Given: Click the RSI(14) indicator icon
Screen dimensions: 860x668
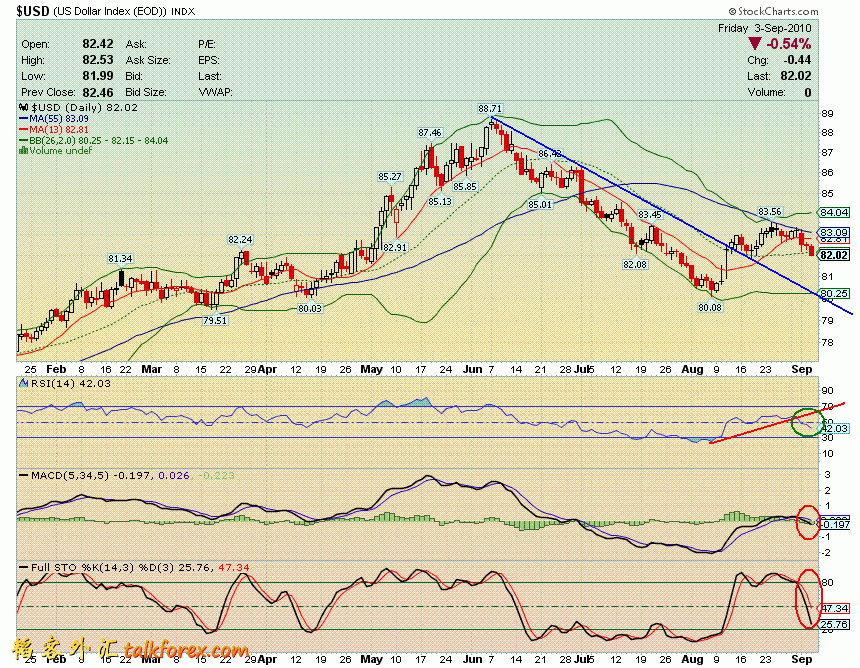Looking at the screenshot, I should click(24, 383).
